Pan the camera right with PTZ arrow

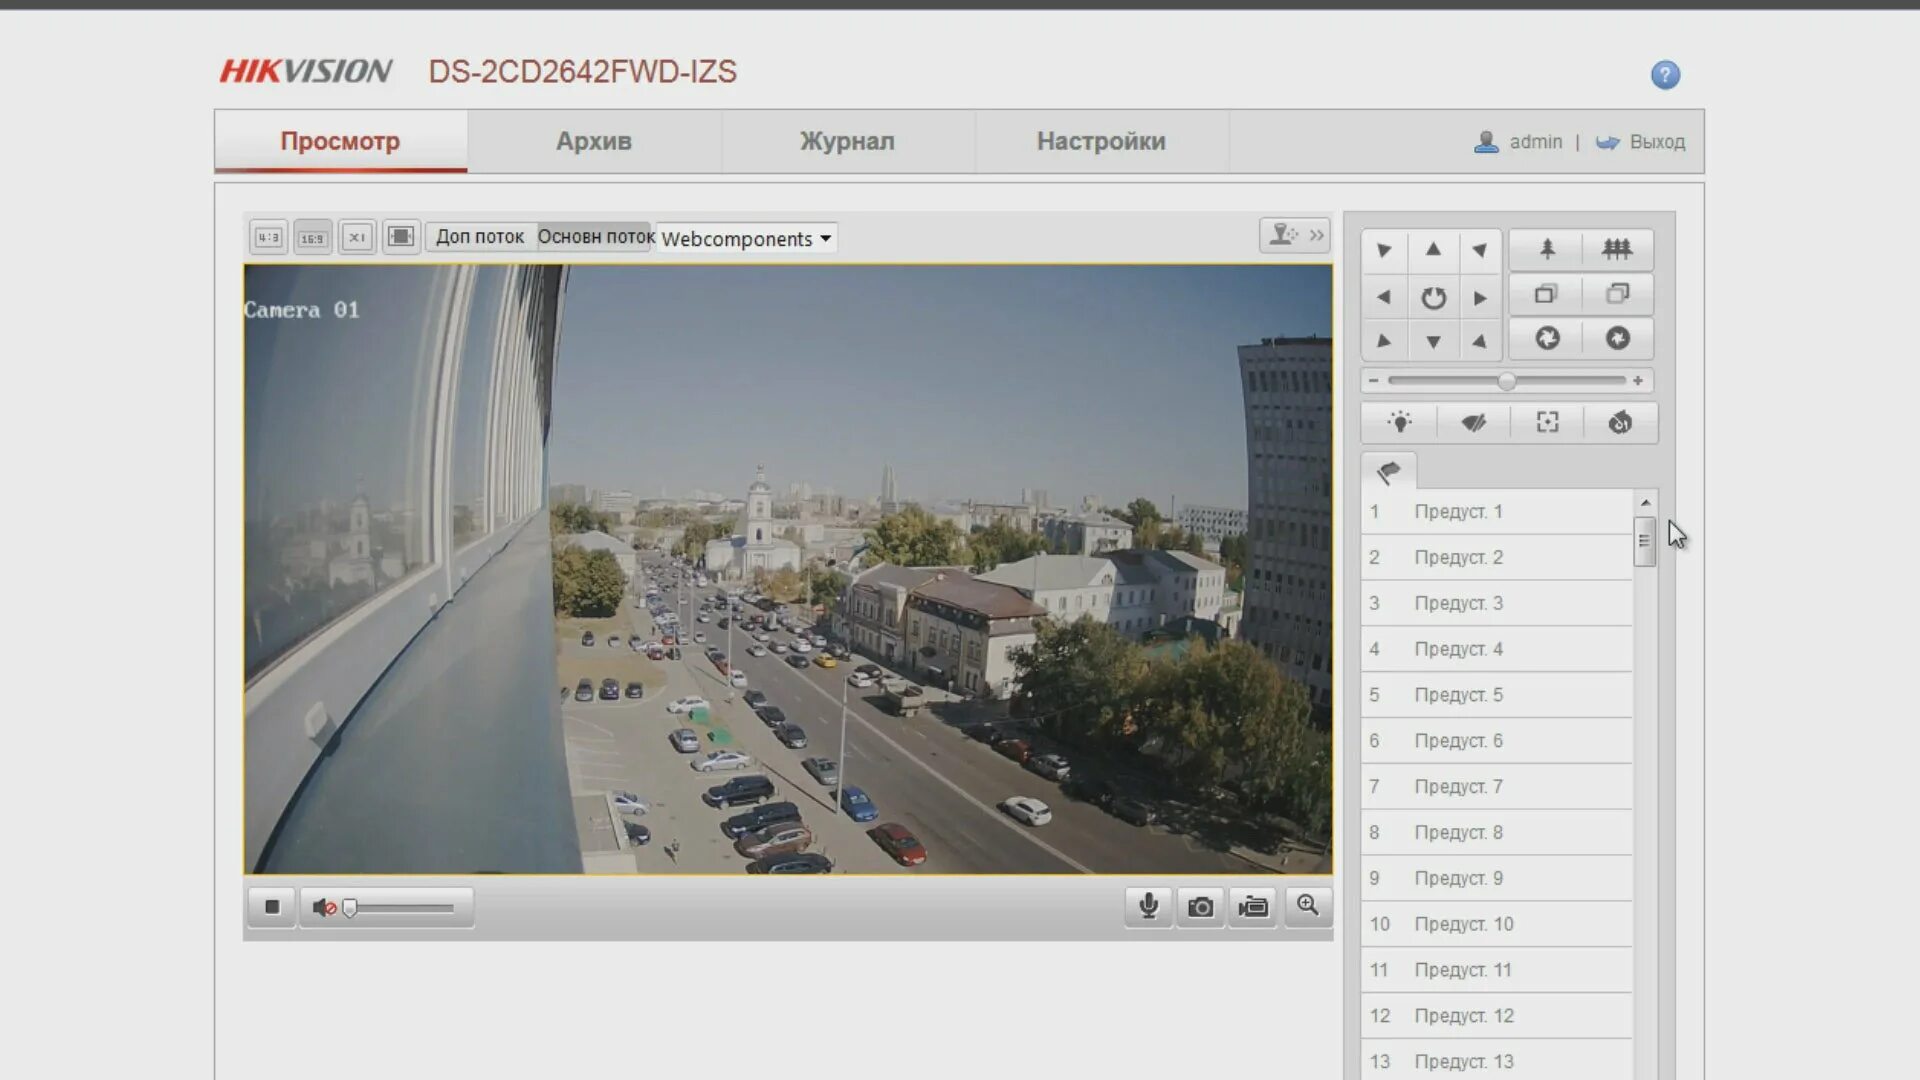click(1480, 297)
